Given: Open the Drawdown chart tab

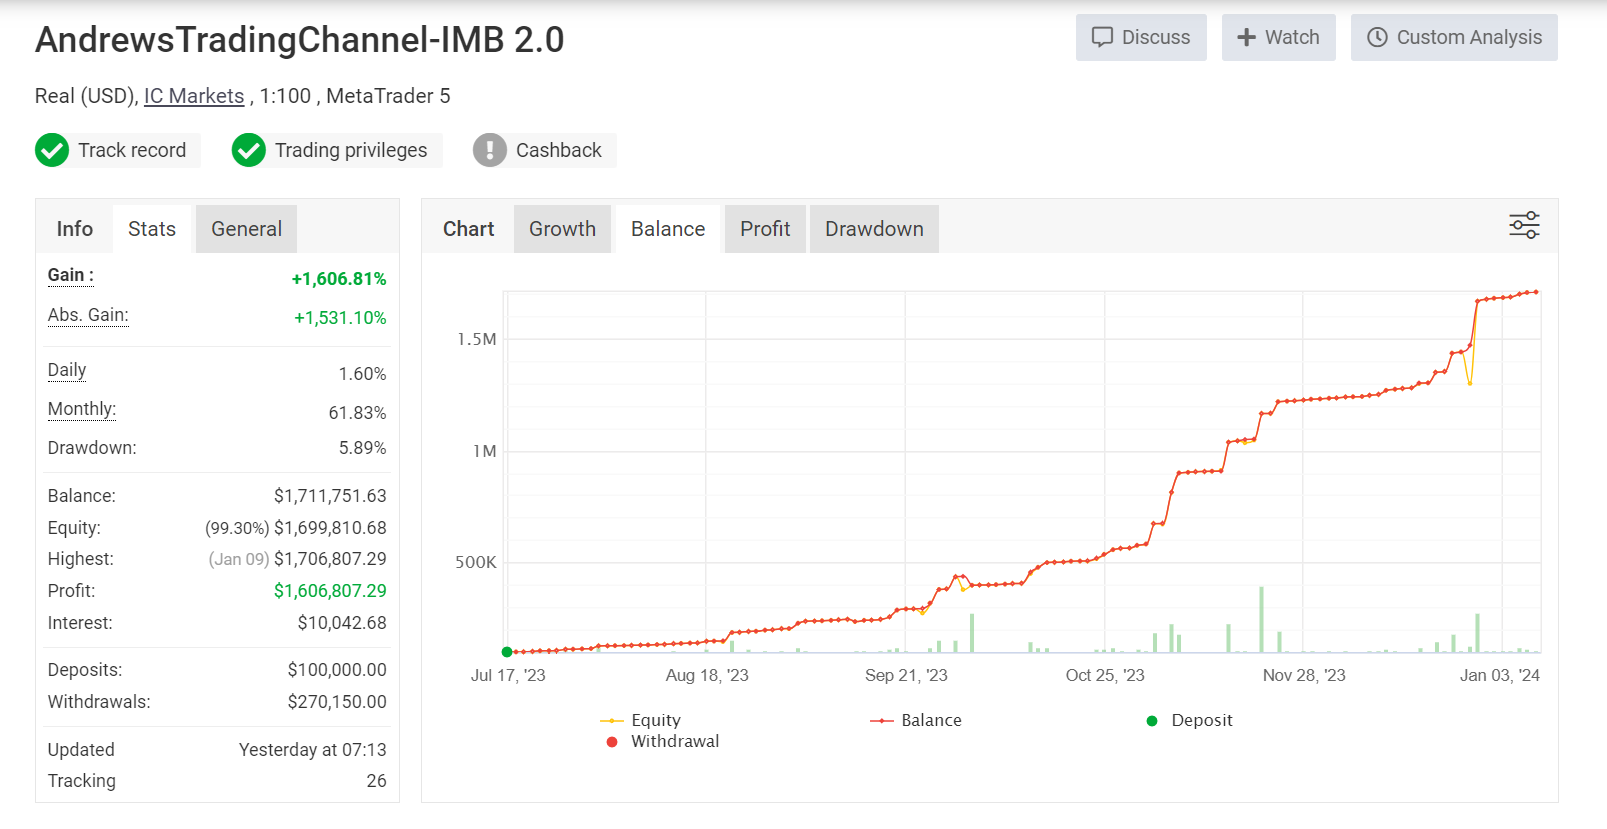Looking at the screenshot, I should click(x=874, y=229).
